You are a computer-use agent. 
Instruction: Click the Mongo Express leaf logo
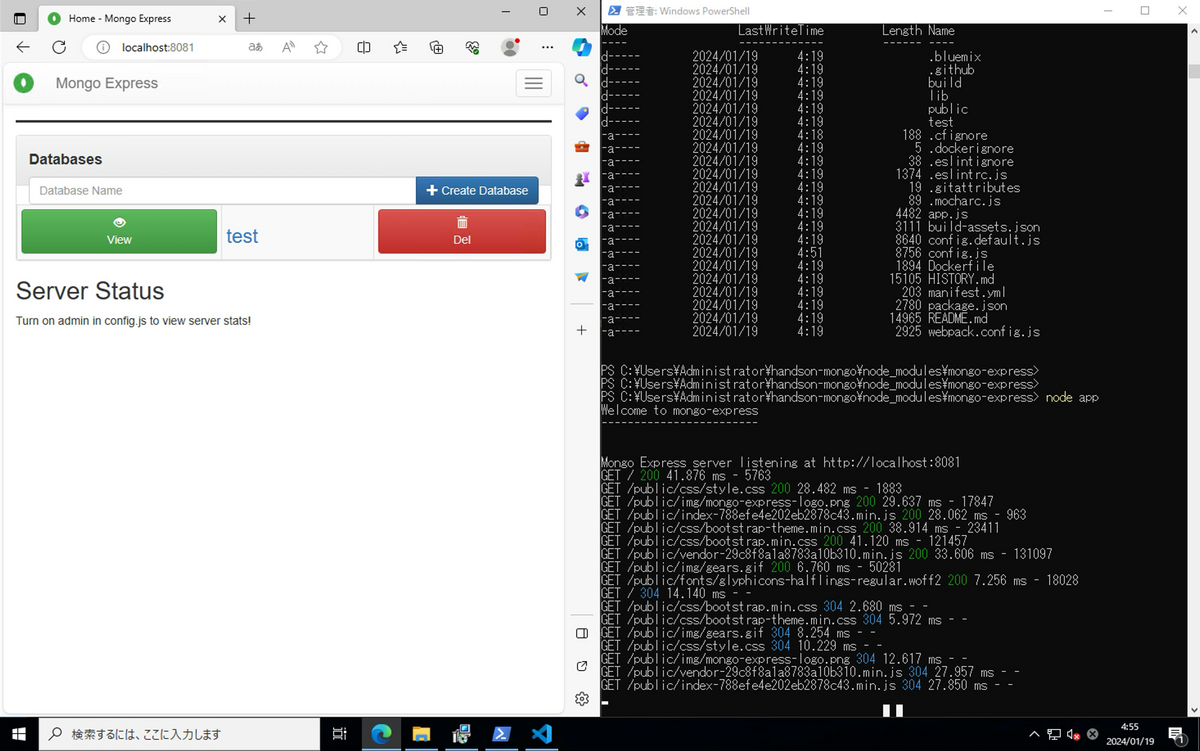pyautogui.click(x=24, y=83)
